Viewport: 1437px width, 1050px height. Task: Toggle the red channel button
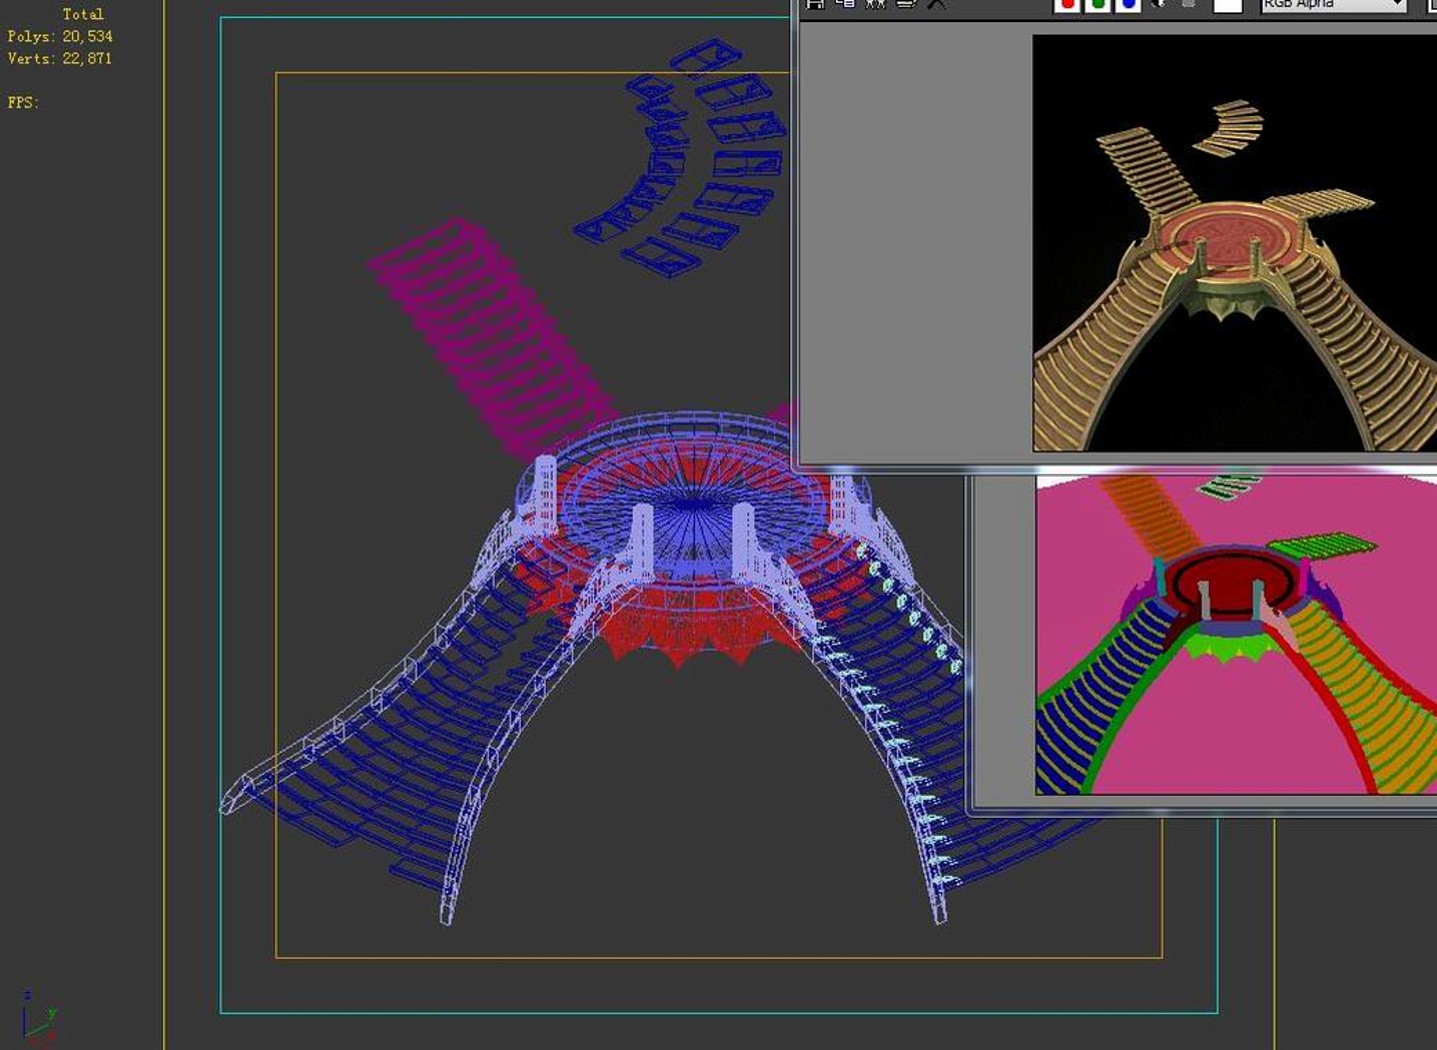click(1067, 4)
